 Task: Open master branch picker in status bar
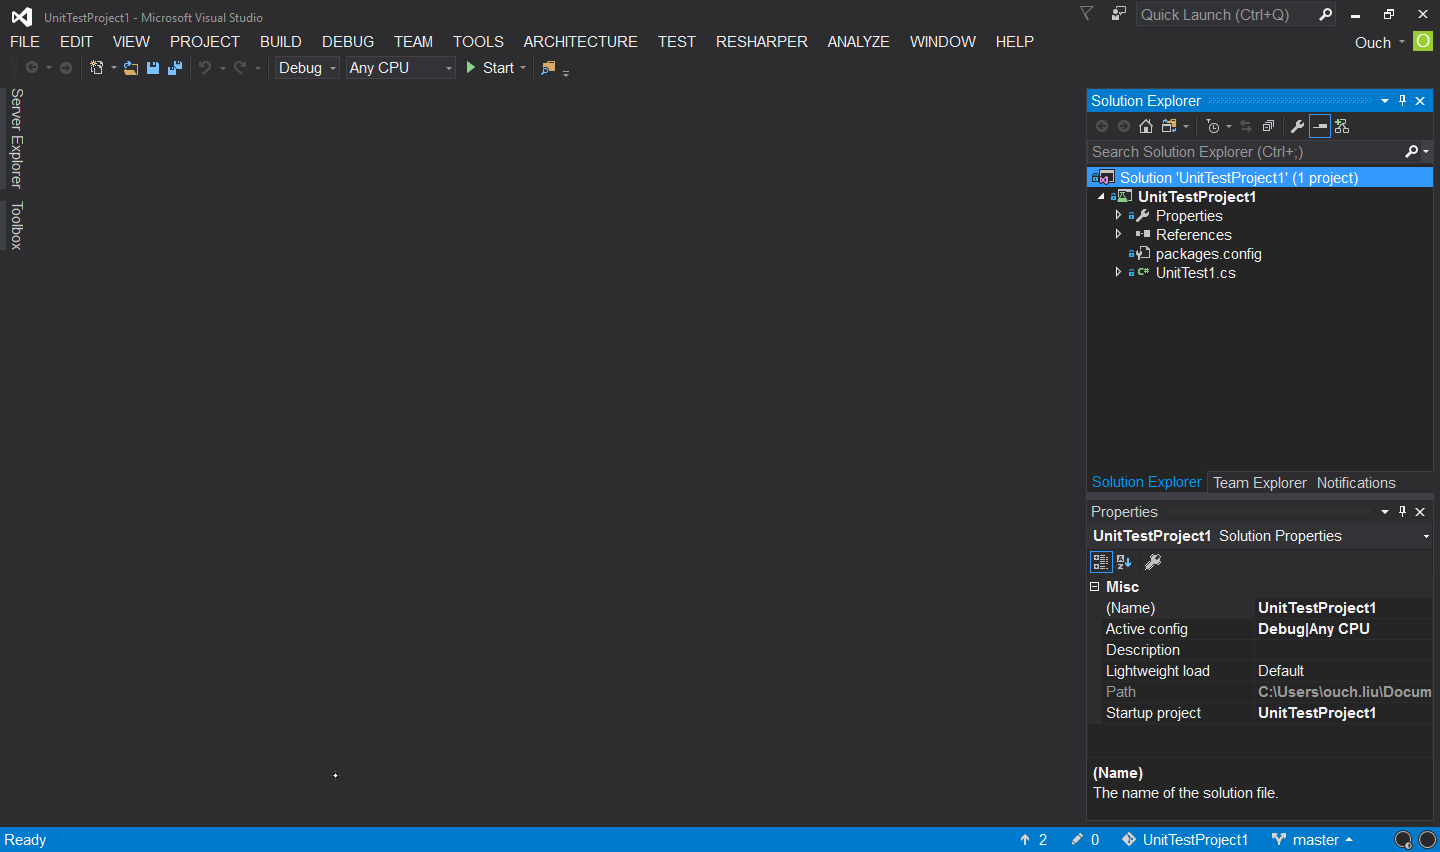point(1313,840)
